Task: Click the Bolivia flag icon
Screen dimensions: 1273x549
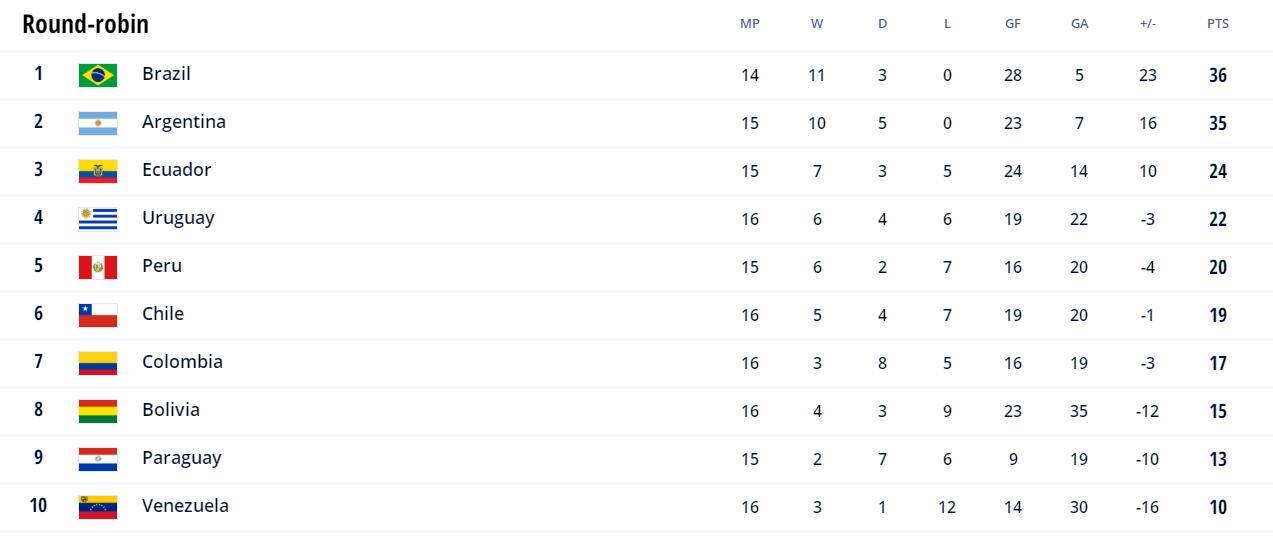Action: [x=98, y=411]
